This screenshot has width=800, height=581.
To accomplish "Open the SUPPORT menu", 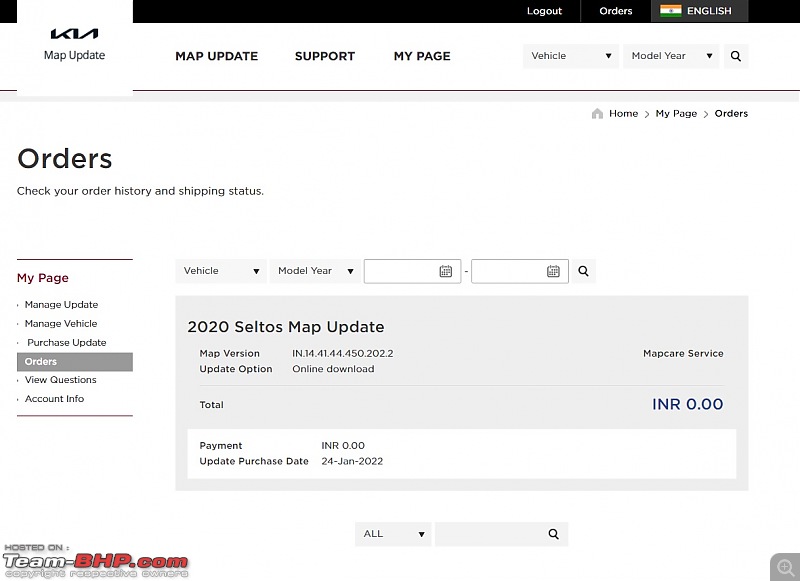I will (325, 56).
